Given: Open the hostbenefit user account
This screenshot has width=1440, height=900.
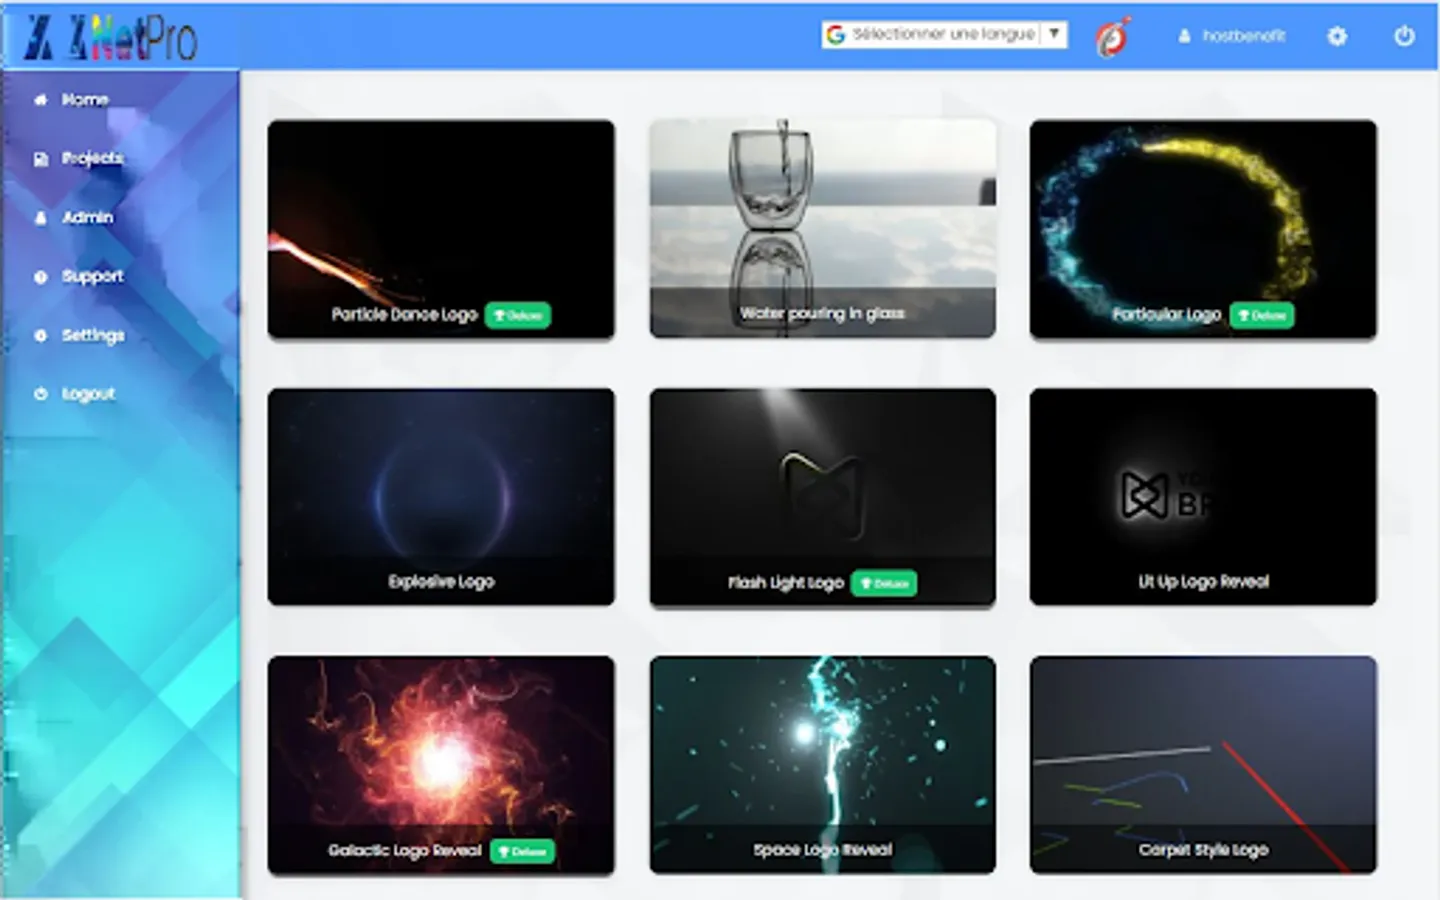Looking at the screenshot, I should coord(1232,36).
